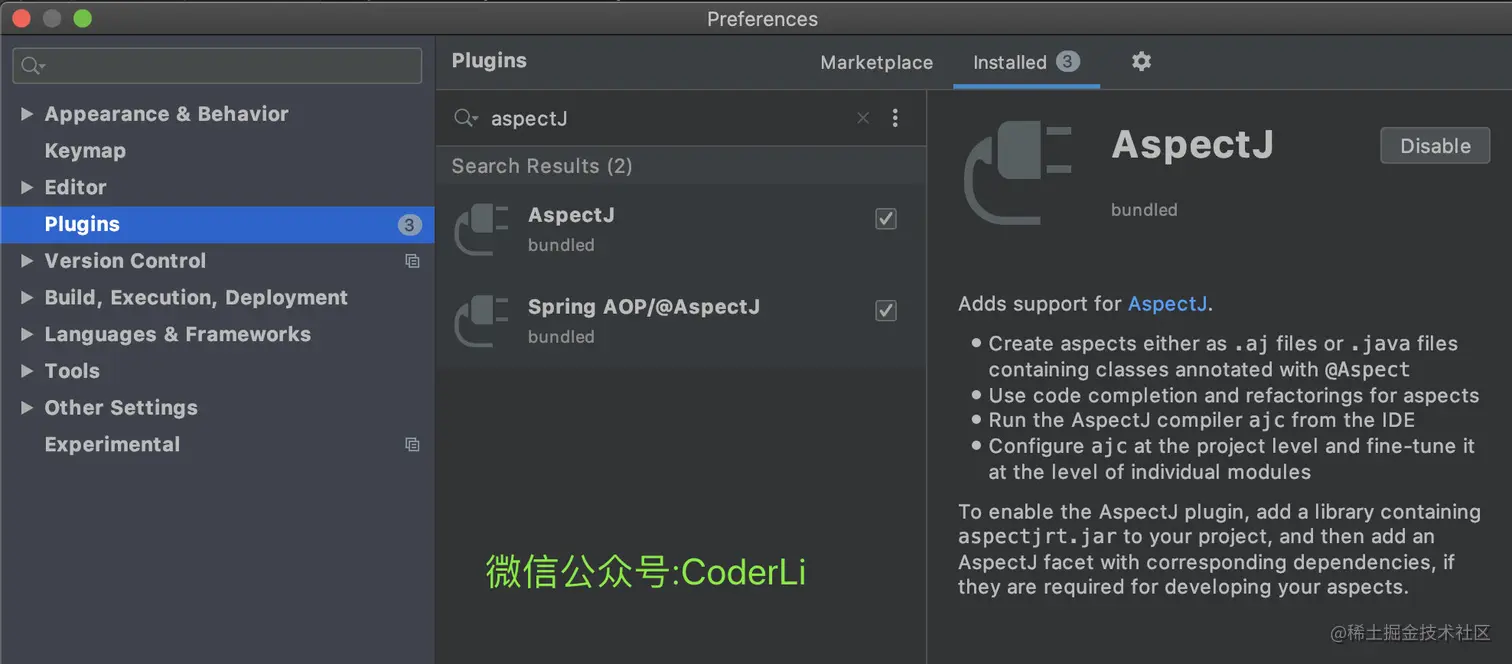Click the AspectJ plugin icon in search results
1512x664 pixels.
tap(481, 228)
